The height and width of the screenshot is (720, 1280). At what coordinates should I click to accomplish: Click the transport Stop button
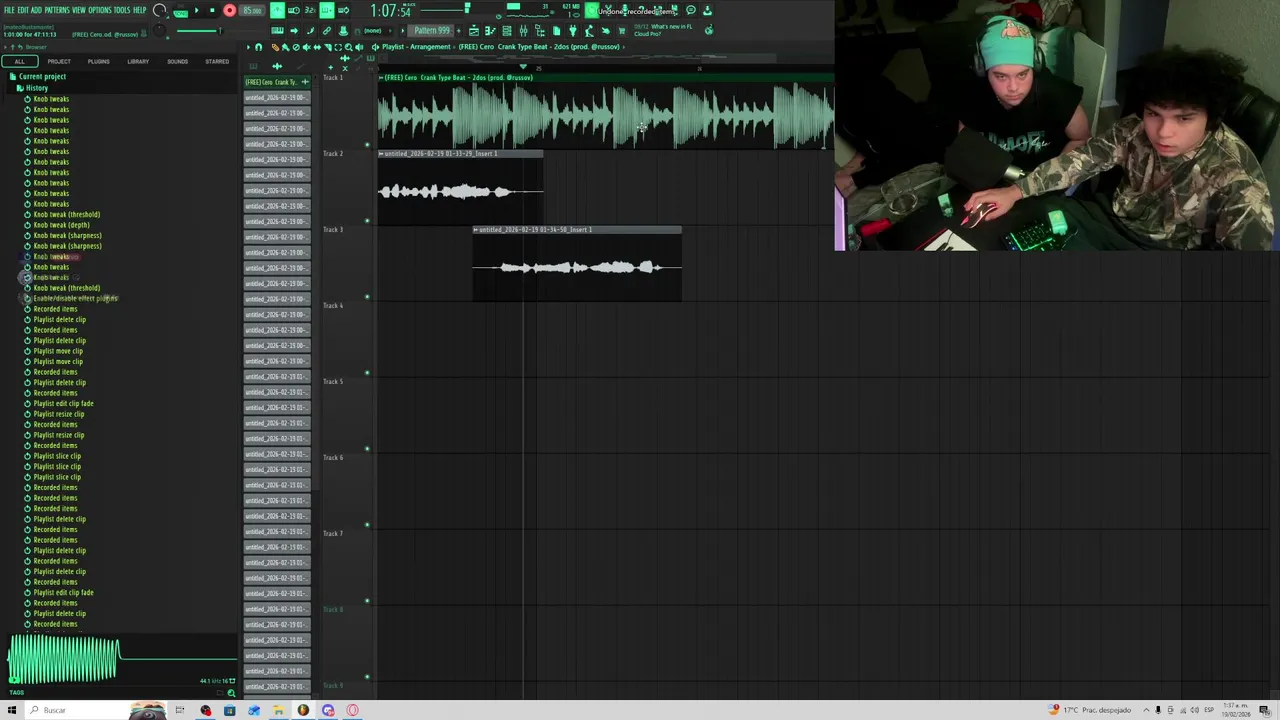(x=212, y=10)
